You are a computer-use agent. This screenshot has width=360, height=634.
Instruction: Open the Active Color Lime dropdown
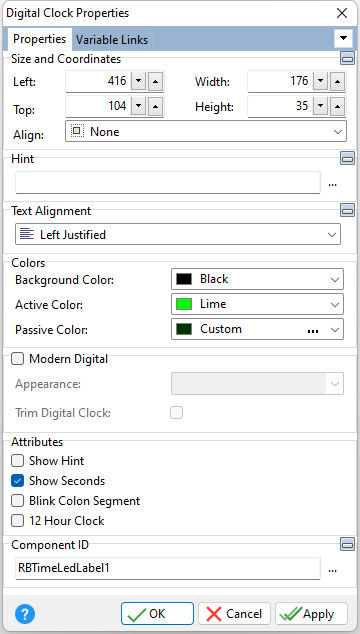click(x=257, y=304)
